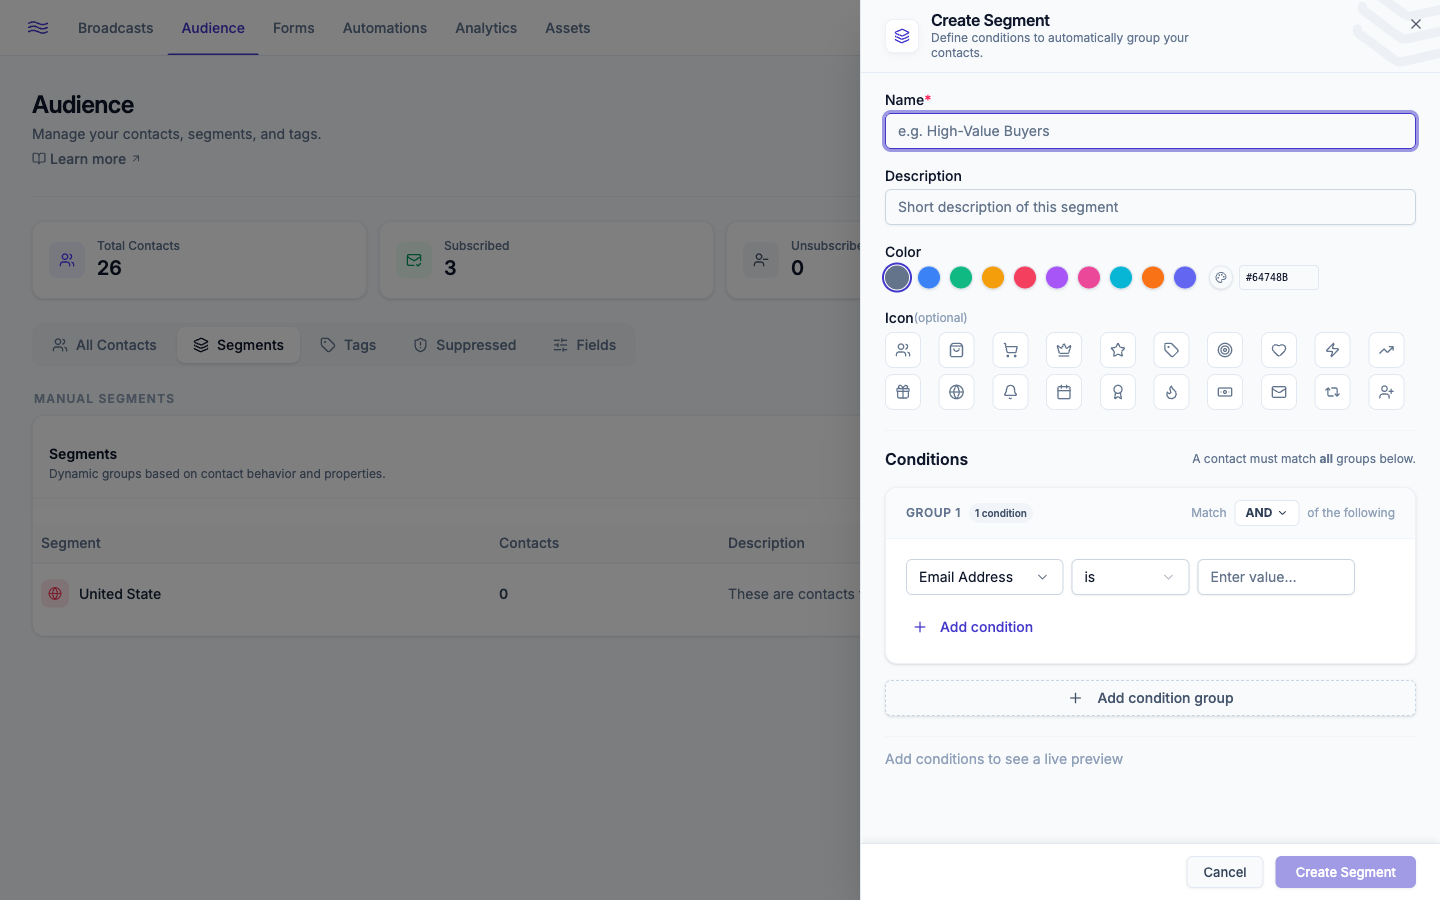The width and height of the screenshot is (1440, 900).
Task: Pick the target bullseye segment icon
Action: 1225,350
